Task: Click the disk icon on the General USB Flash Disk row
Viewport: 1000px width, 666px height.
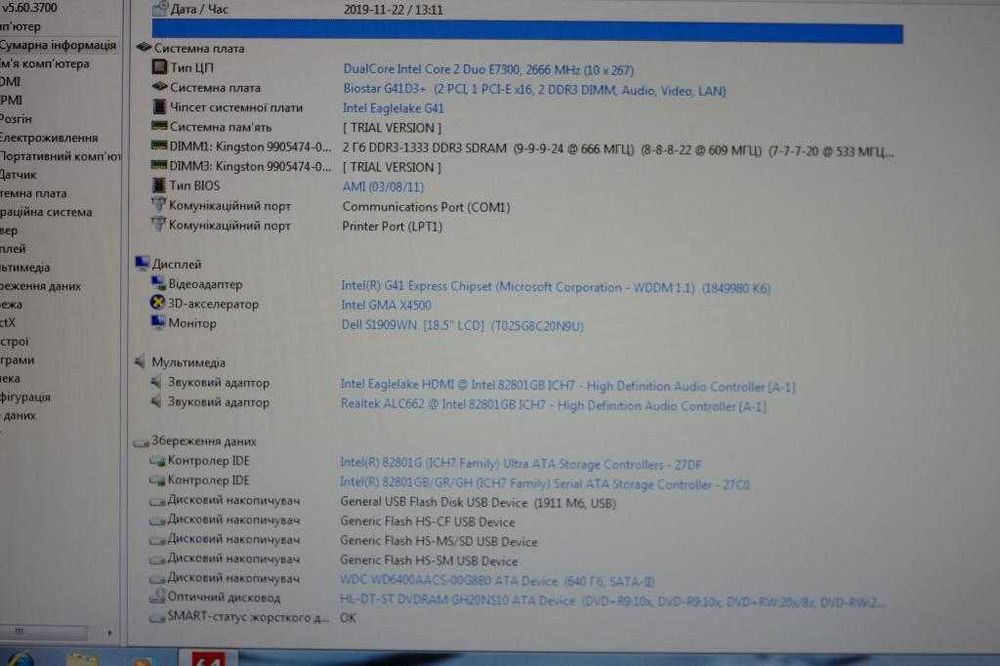Action: point(157,501)
